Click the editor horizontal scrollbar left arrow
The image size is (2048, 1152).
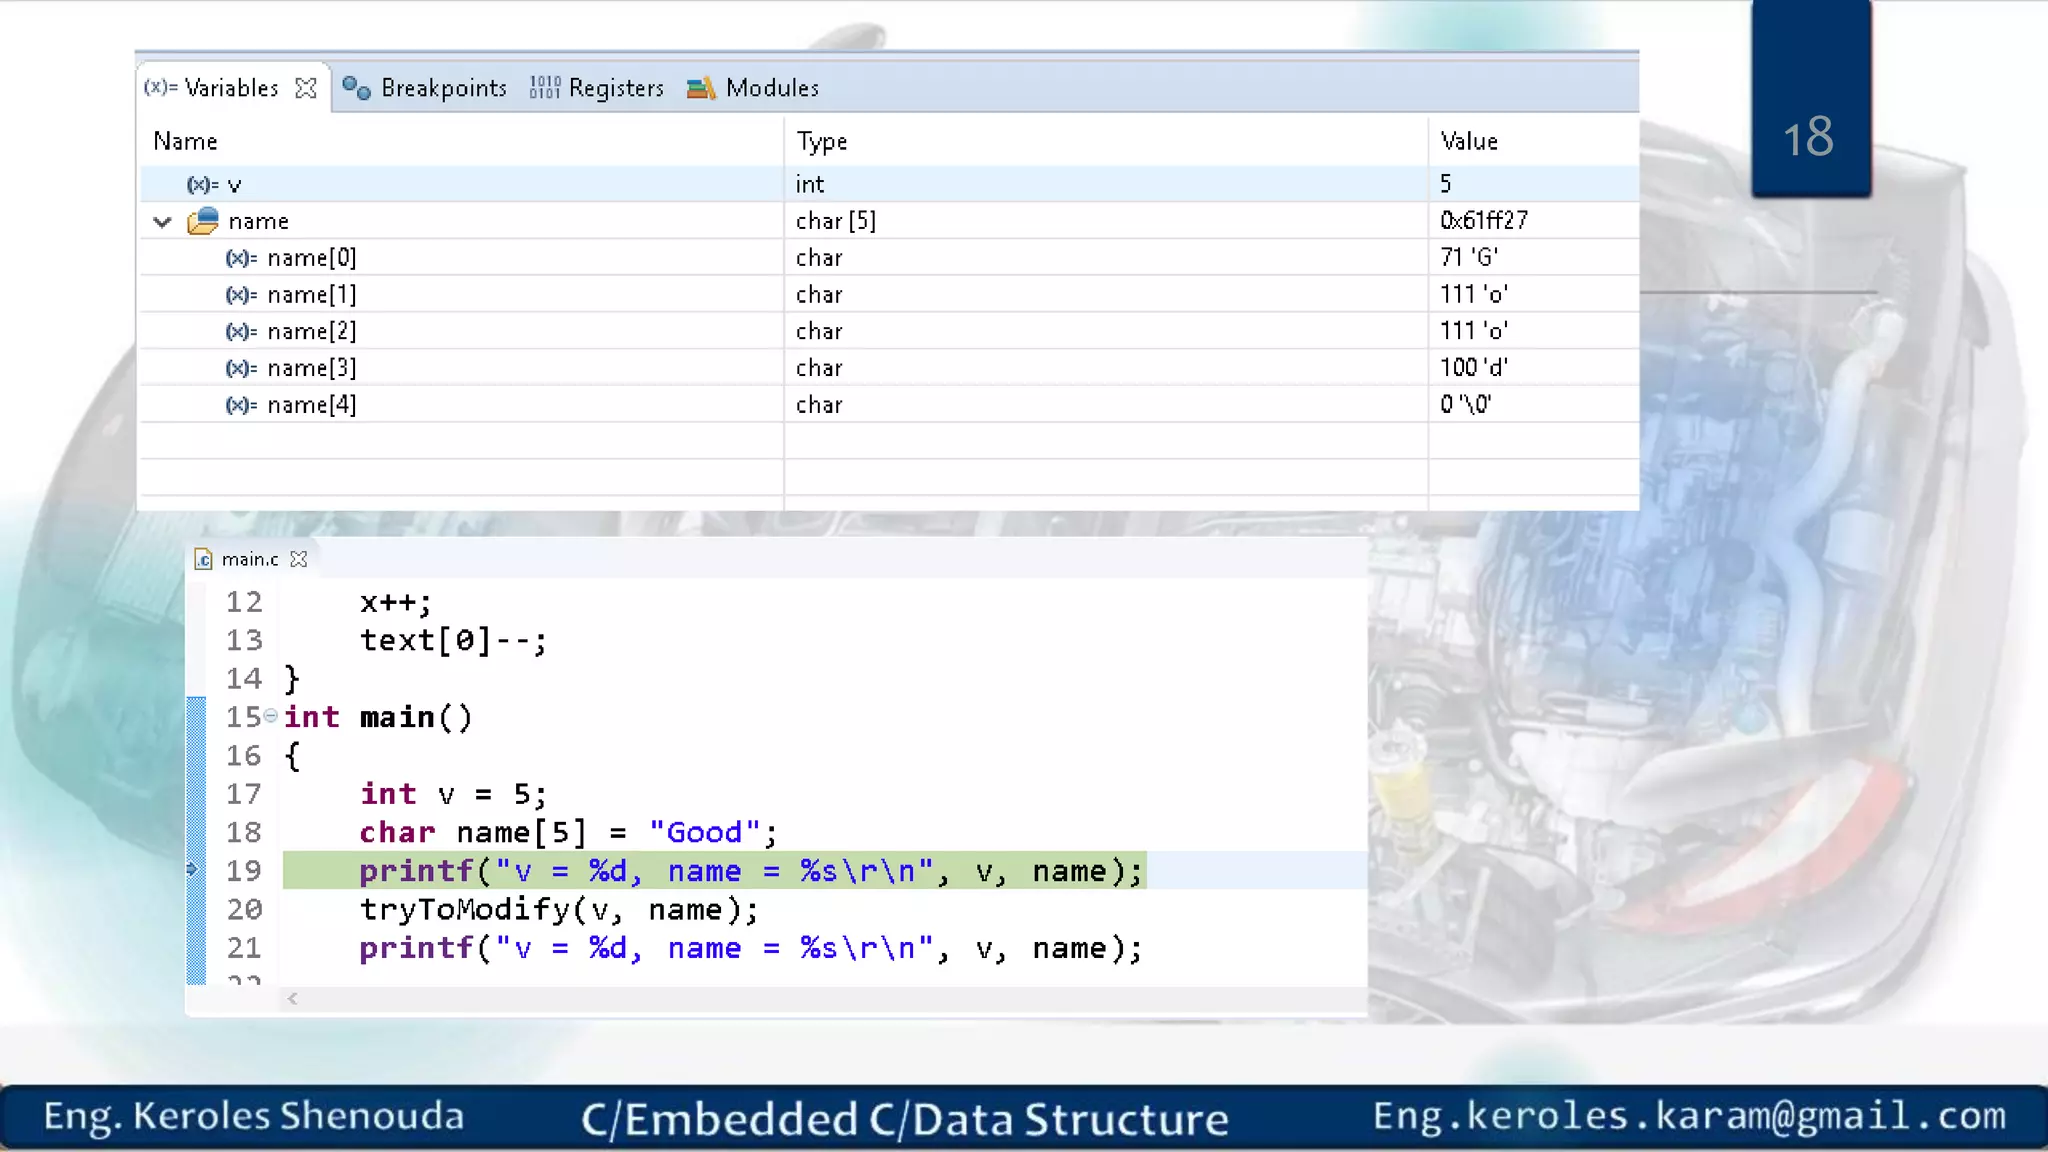pos(292,998)
